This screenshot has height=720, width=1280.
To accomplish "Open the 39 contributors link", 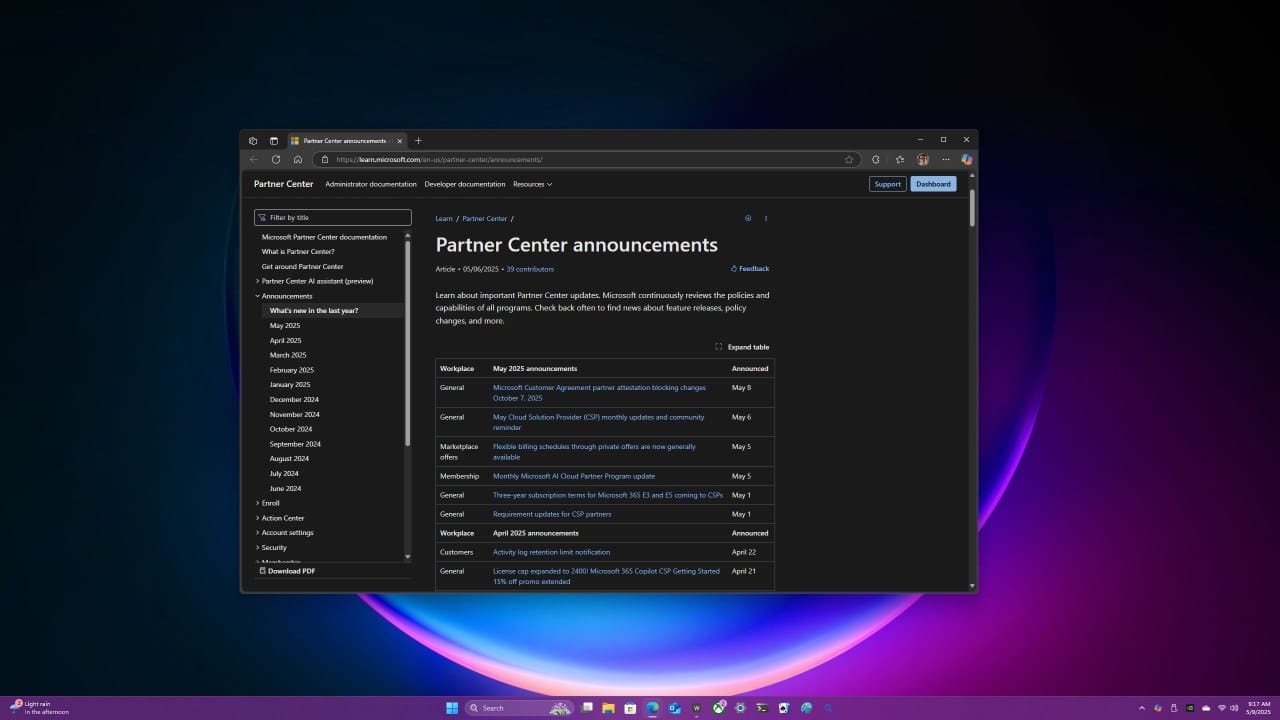I will (x=530, y=269).
